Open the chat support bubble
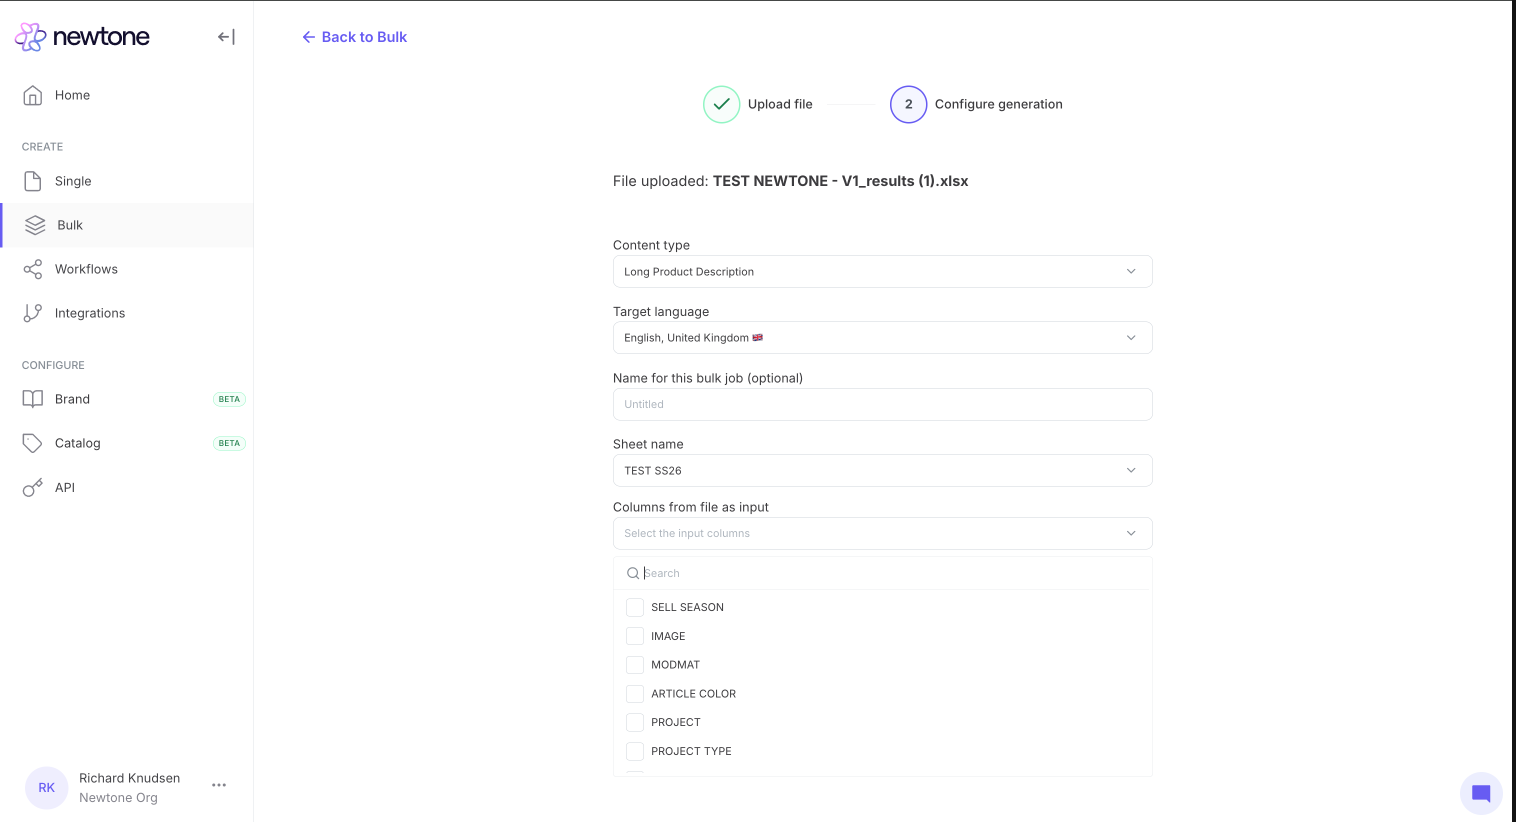Viewport: 1516px width, 822px height. click(x=1480, y=793)
